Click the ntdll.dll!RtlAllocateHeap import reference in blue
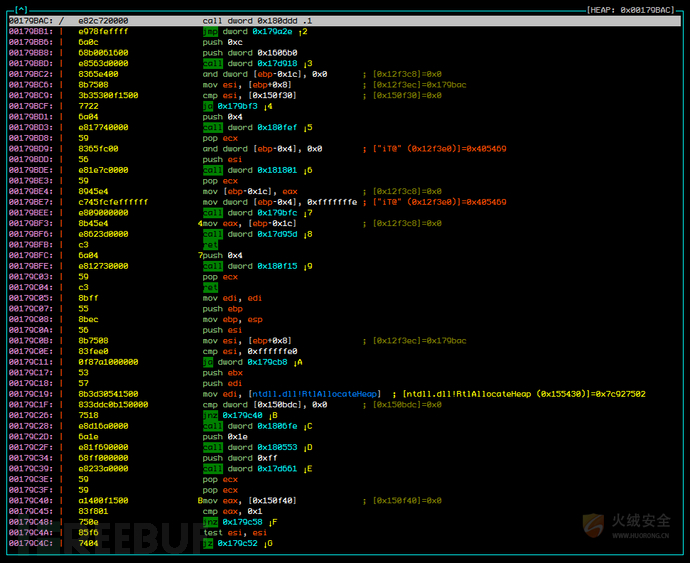This screenshot has width=690, height=563. 315,394
